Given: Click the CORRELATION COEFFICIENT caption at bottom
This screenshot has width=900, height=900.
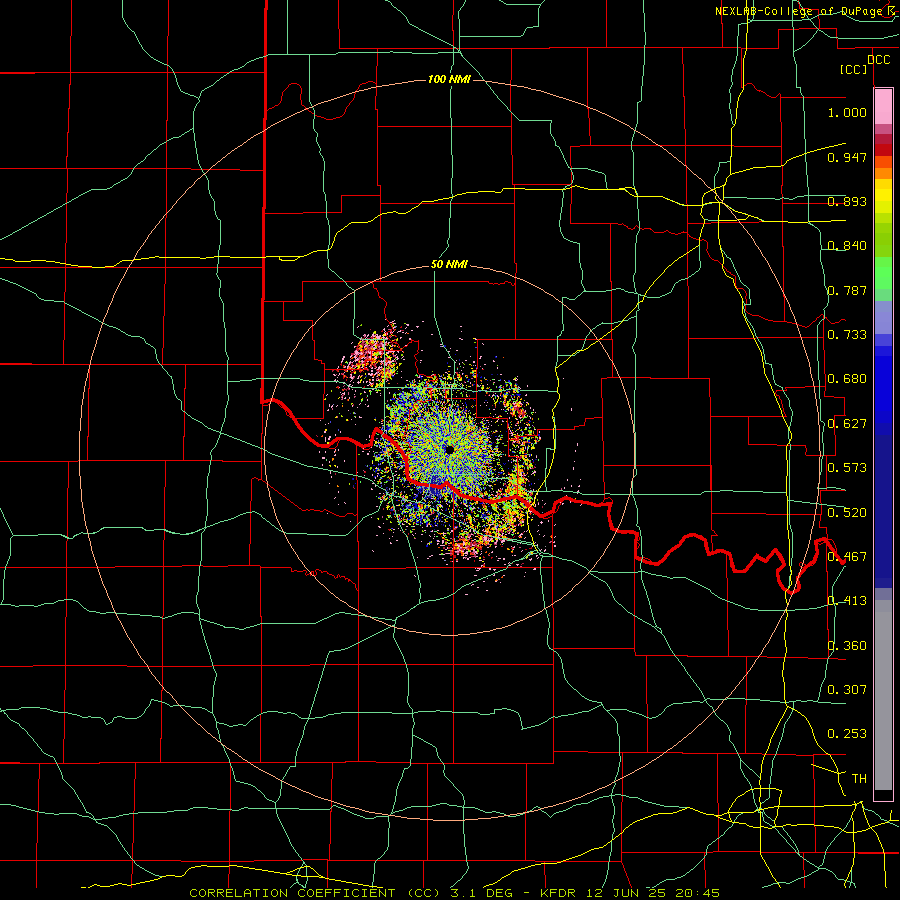Looking at the screenshot, I should click(x=292, y=893).
